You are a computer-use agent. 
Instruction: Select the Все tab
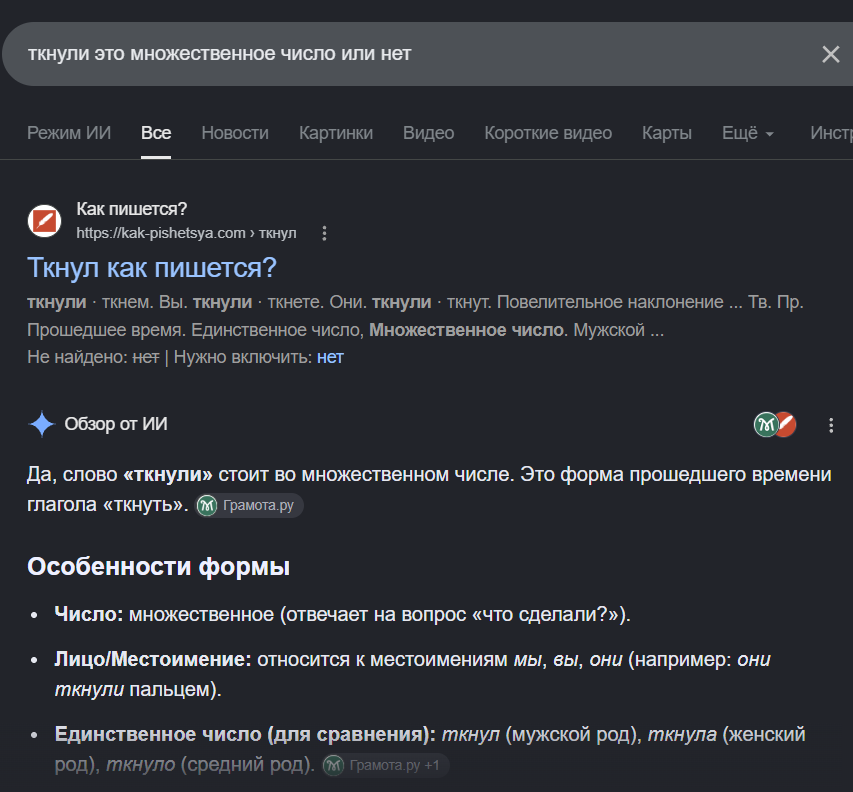point(156,133)
